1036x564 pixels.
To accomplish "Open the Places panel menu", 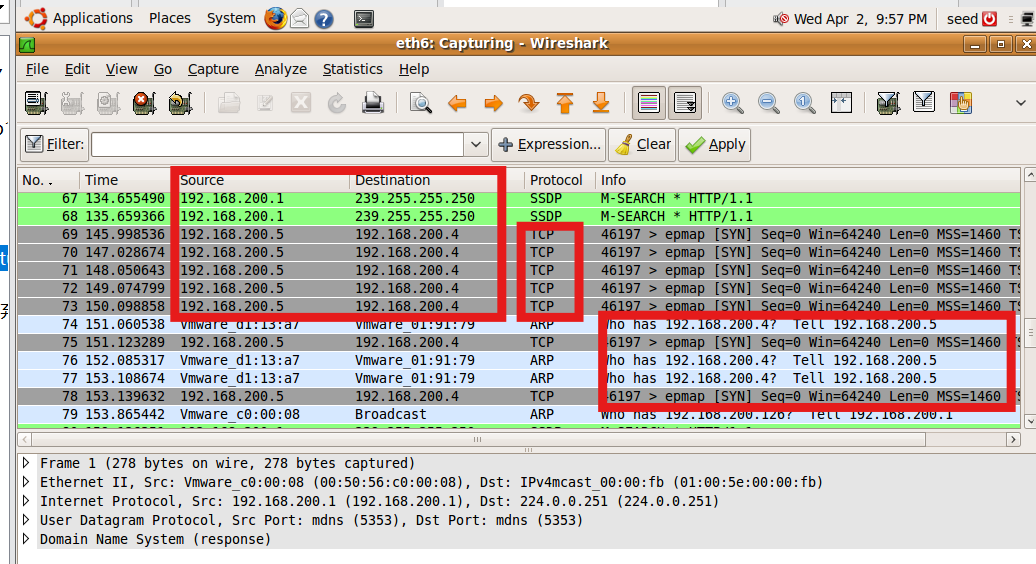I will [170, 18].
